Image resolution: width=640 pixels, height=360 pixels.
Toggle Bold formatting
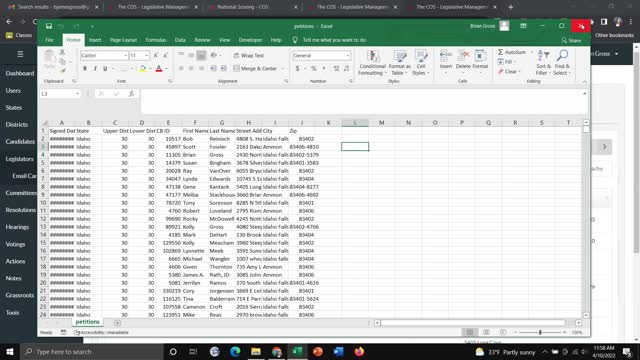(85, 69)
